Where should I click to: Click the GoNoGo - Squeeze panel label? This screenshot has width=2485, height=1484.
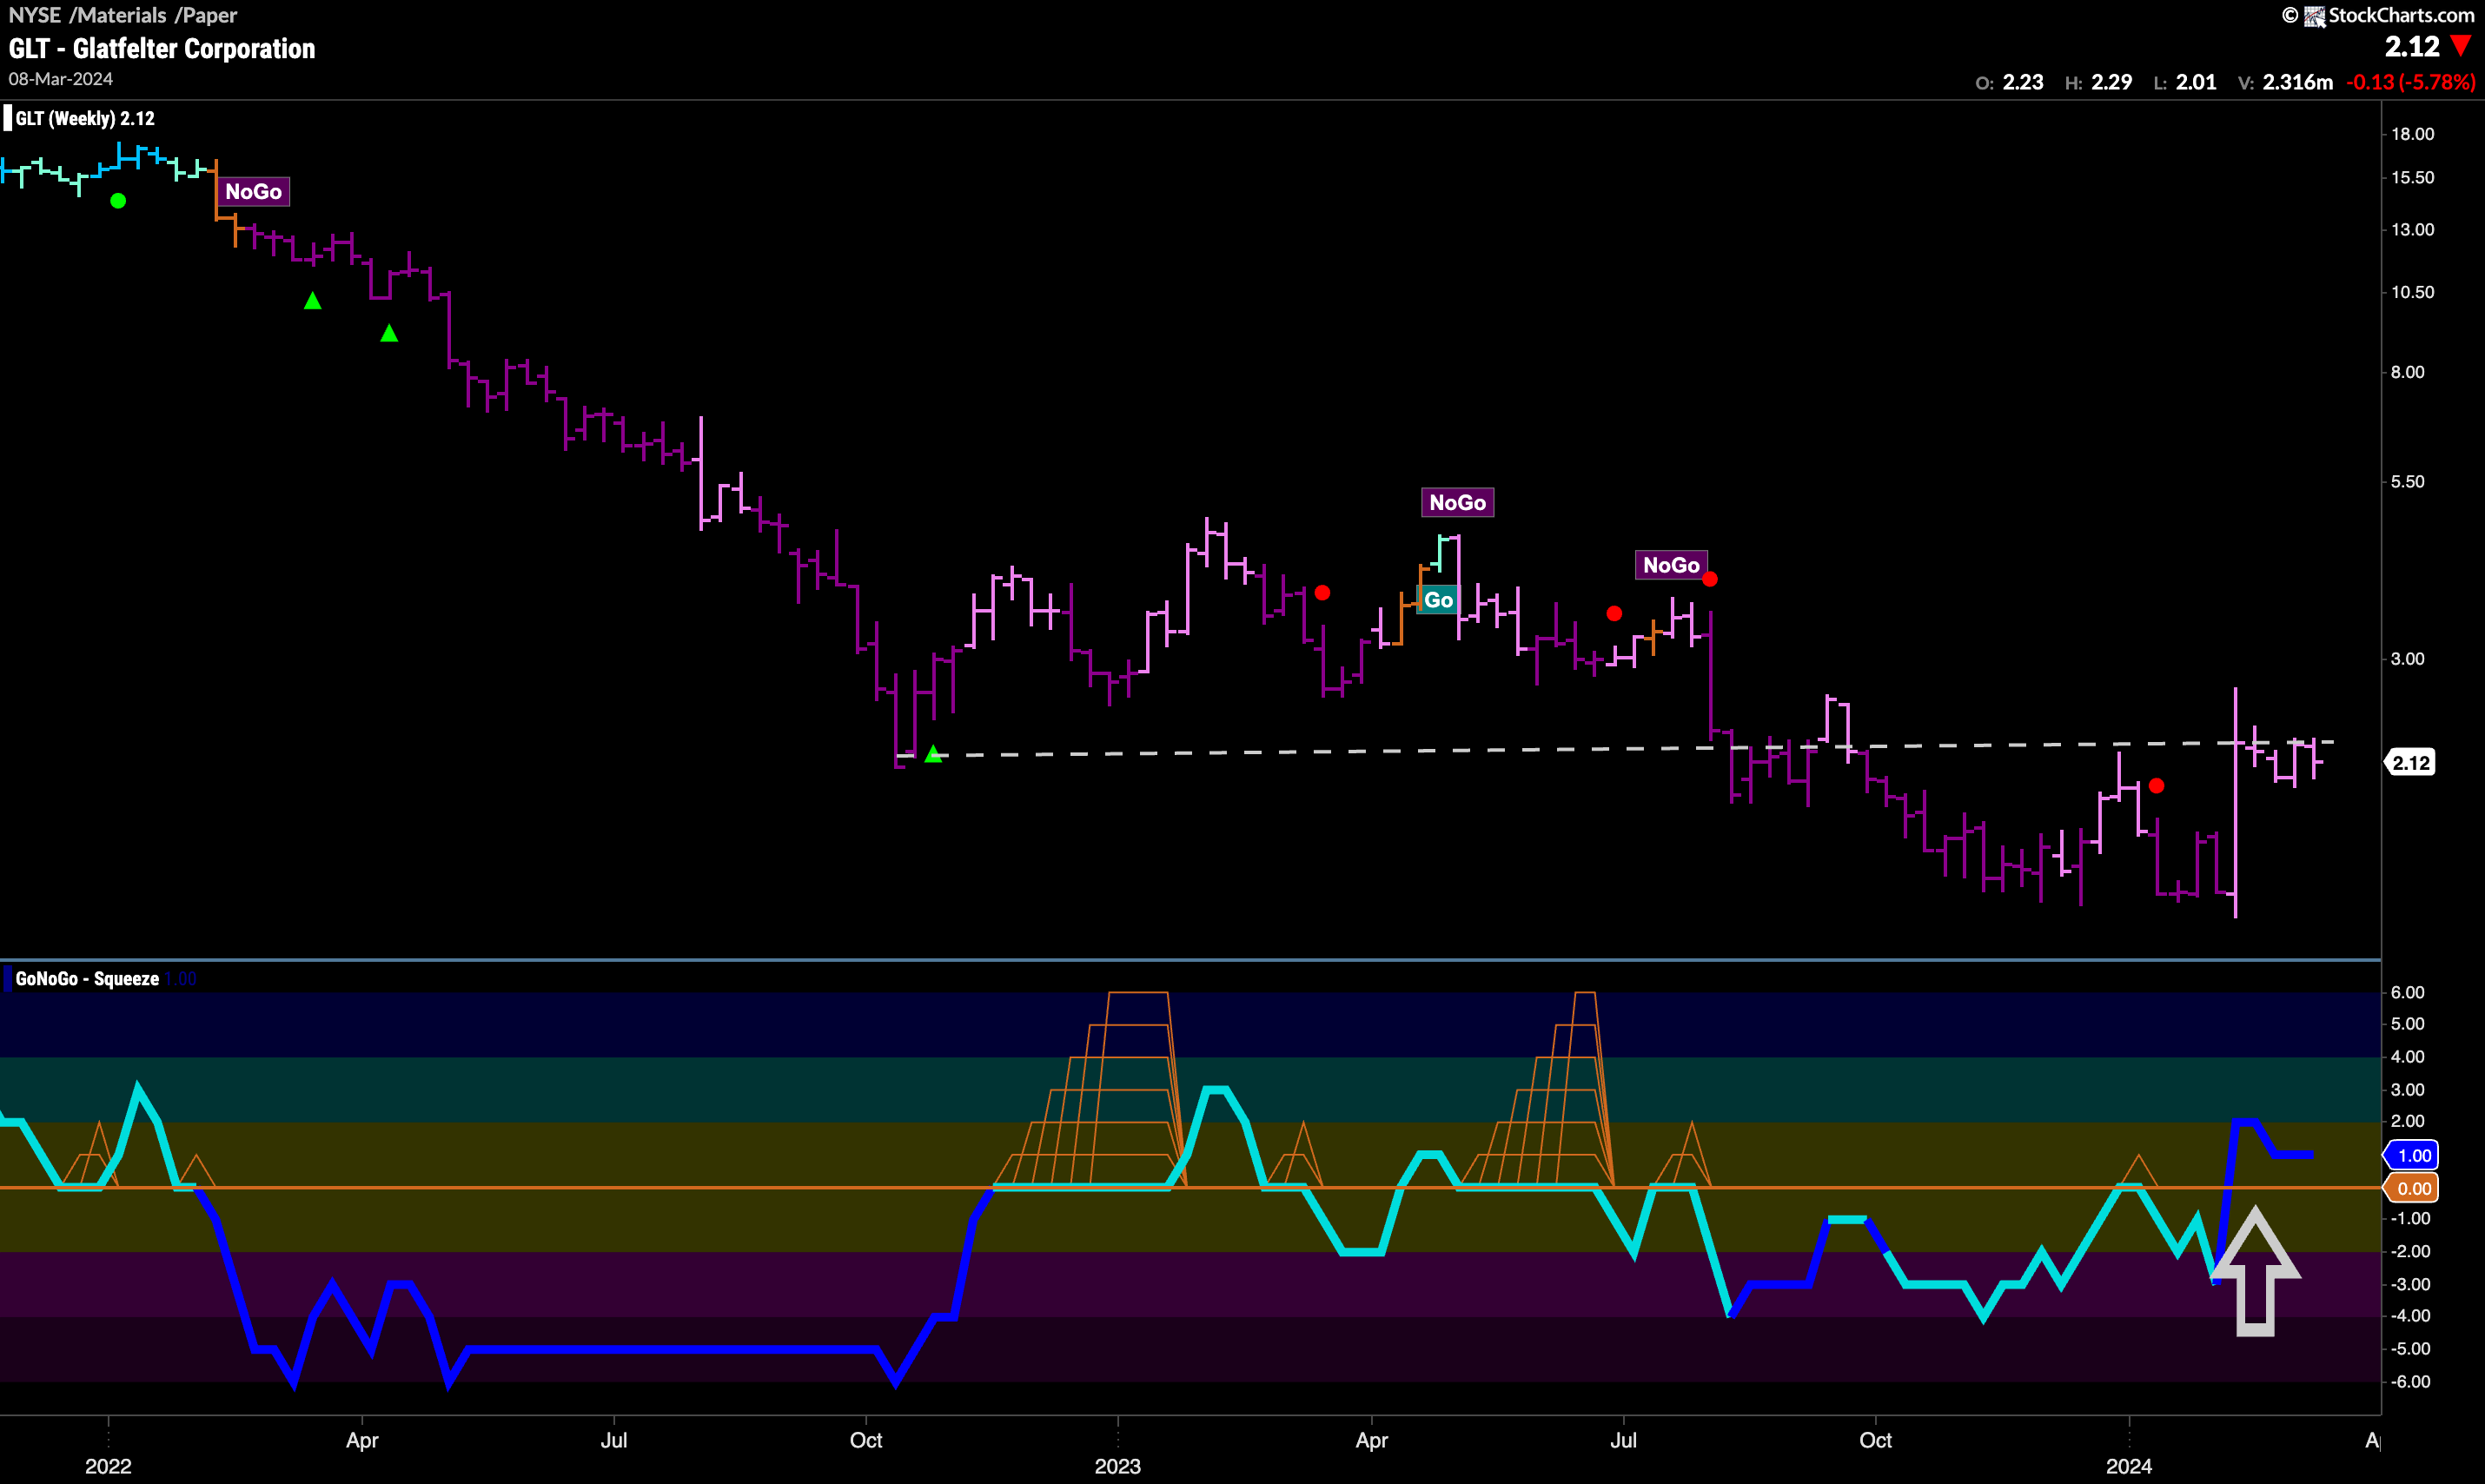87,979
